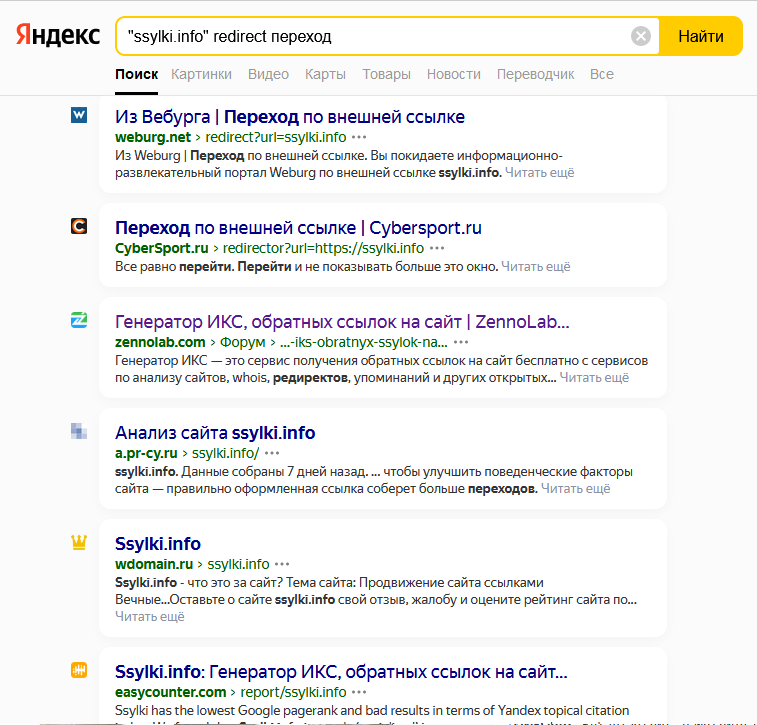Image resolution: width=757 pixels, height=725 pixels.
Task: Click the 'redirector?url=https://ssylki.info' path link
Action: [x=323, y=249]
